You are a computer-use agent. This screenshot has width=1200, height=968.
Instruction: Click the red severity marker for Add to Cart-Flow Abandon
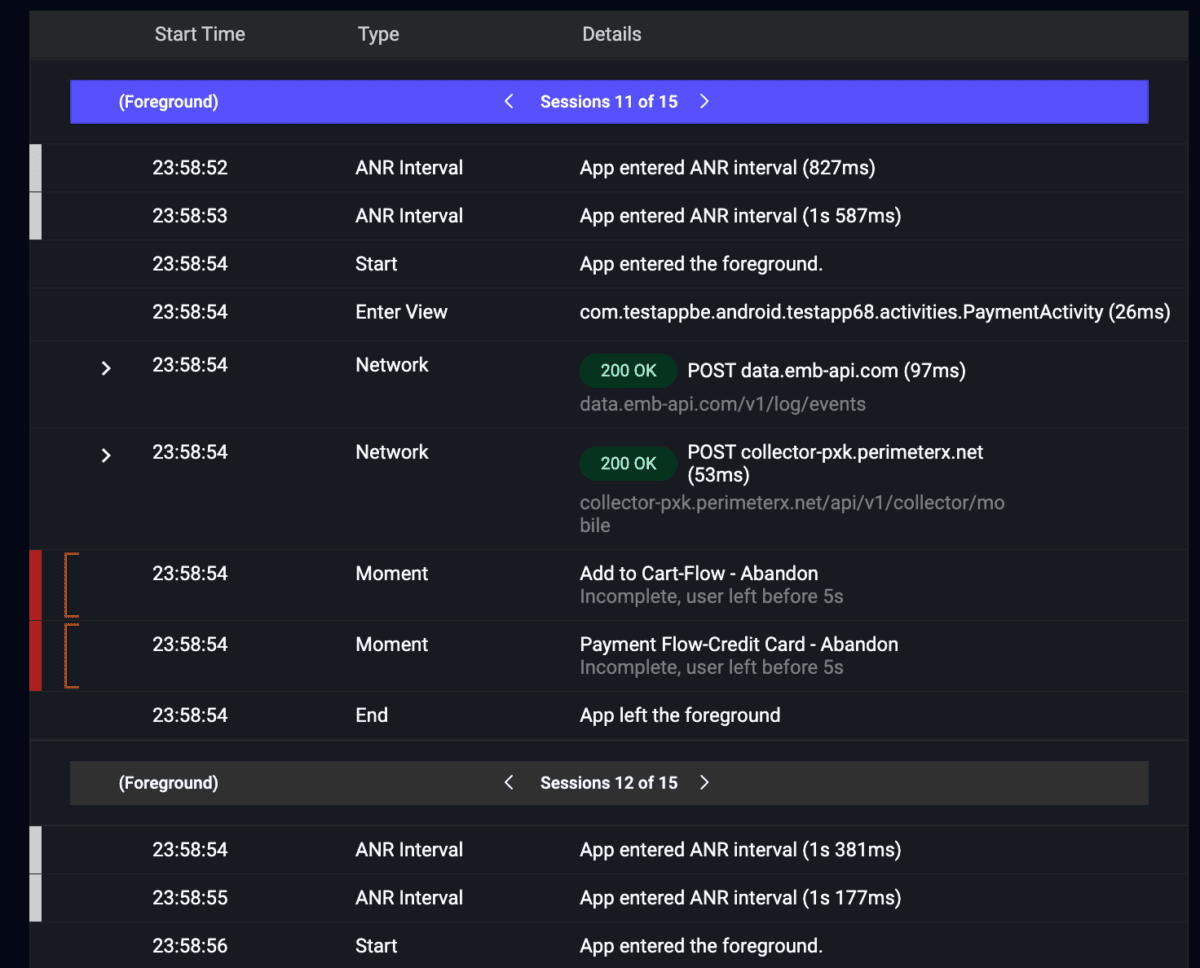click(35, 584)
